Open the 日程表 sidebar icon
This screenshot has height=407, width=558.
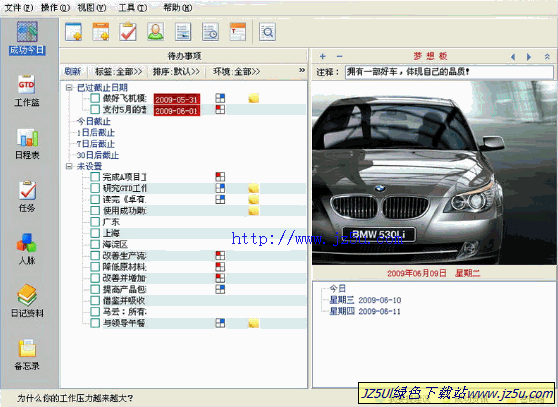pyautogui.click(x=27, y=143)
